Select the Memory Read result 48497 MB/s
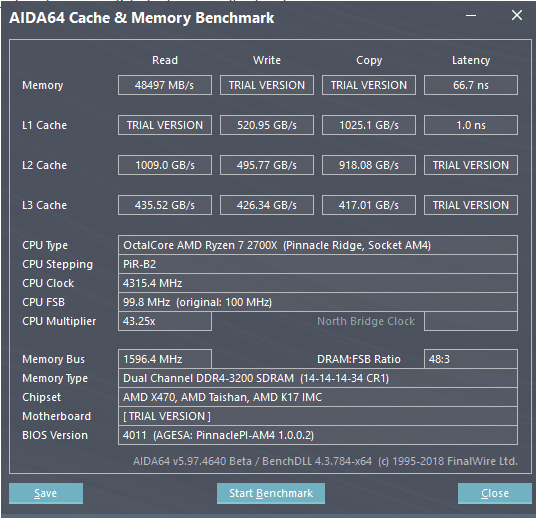This screenshot has width=536, height=518. coord(165,85)
